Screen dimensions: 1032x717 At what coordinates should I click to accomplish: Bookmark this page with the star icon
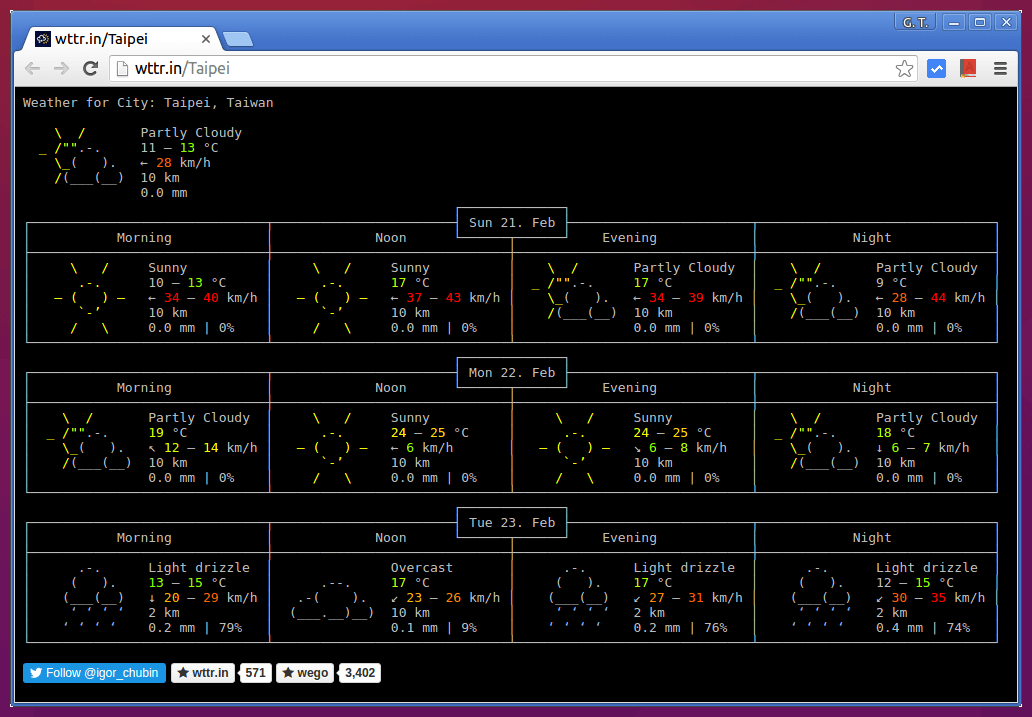pos(904,68)
